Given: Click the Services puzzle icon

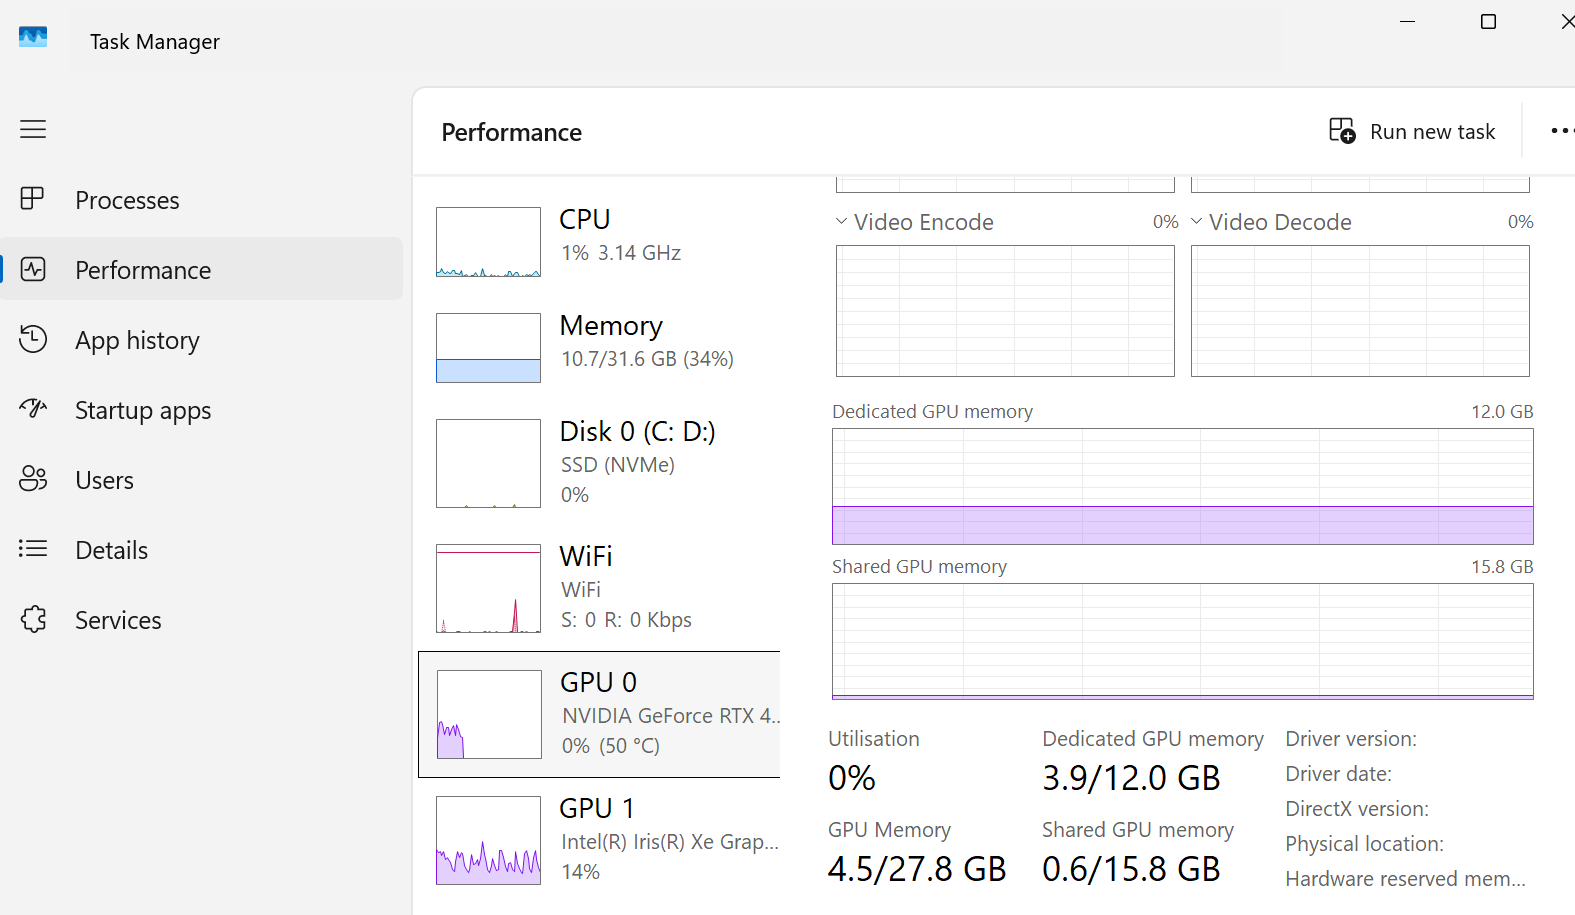Looking at the screenshot, I should click(33, 619).
